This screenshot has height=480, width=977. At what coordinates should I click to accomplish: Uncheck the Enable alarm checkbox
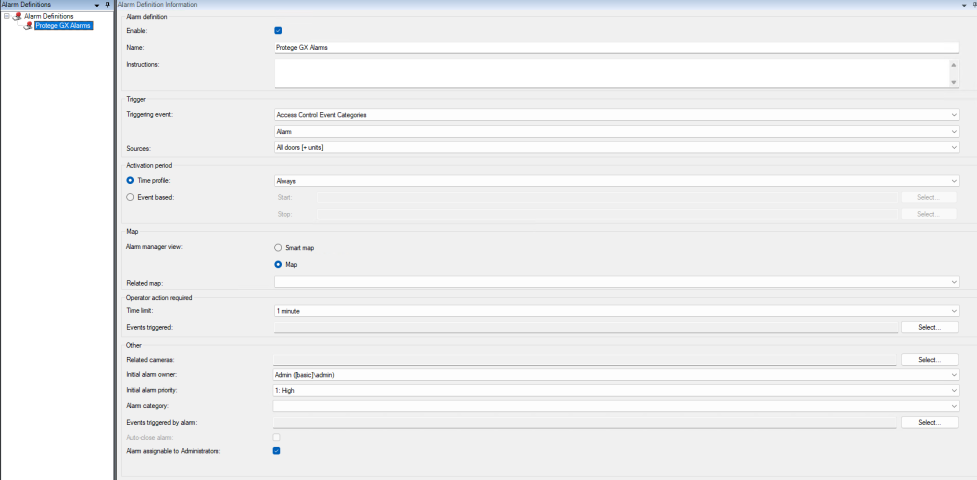(278, 31)
